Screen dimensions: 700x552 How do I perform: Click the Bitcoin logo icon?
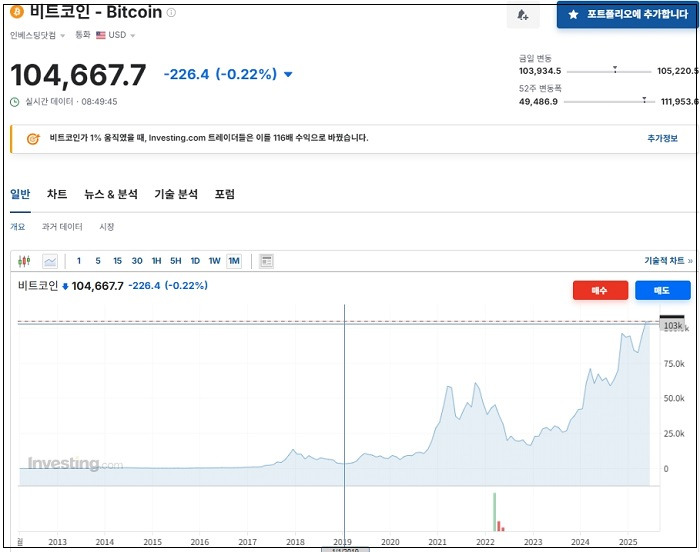tap(17, 12)
